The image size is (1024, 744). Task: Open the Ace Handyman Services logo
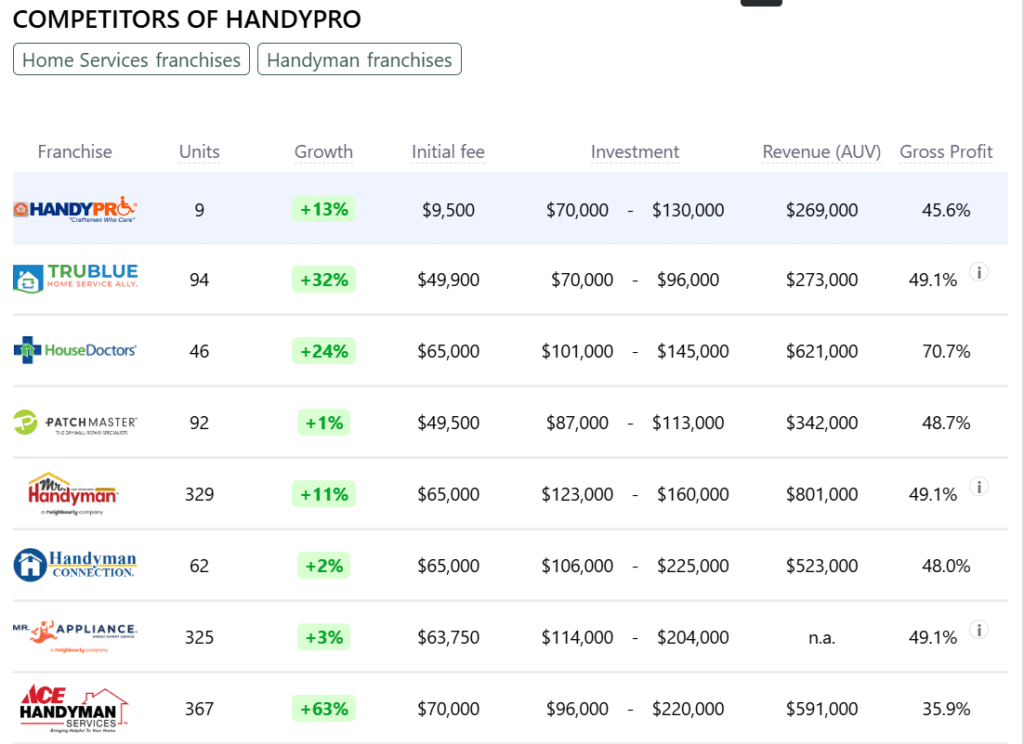pyautogui.click(x=73, y=709)
